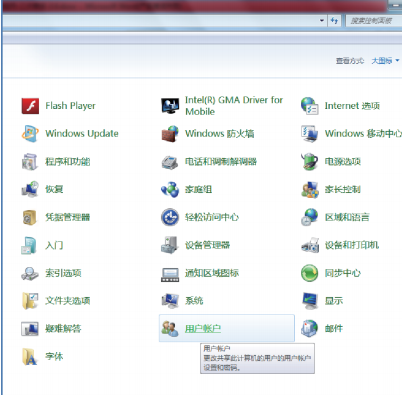The image size is (402, 395).
Task: Click the Windows 防火墙 text link
Action: [x=220, y=134]
